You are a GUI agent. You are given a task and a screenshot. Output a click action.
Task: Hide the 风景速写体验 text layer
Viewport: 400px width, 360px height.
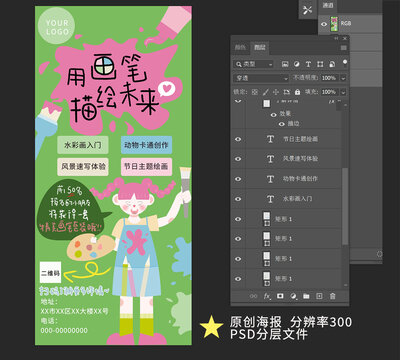click(x=238, y=159)
